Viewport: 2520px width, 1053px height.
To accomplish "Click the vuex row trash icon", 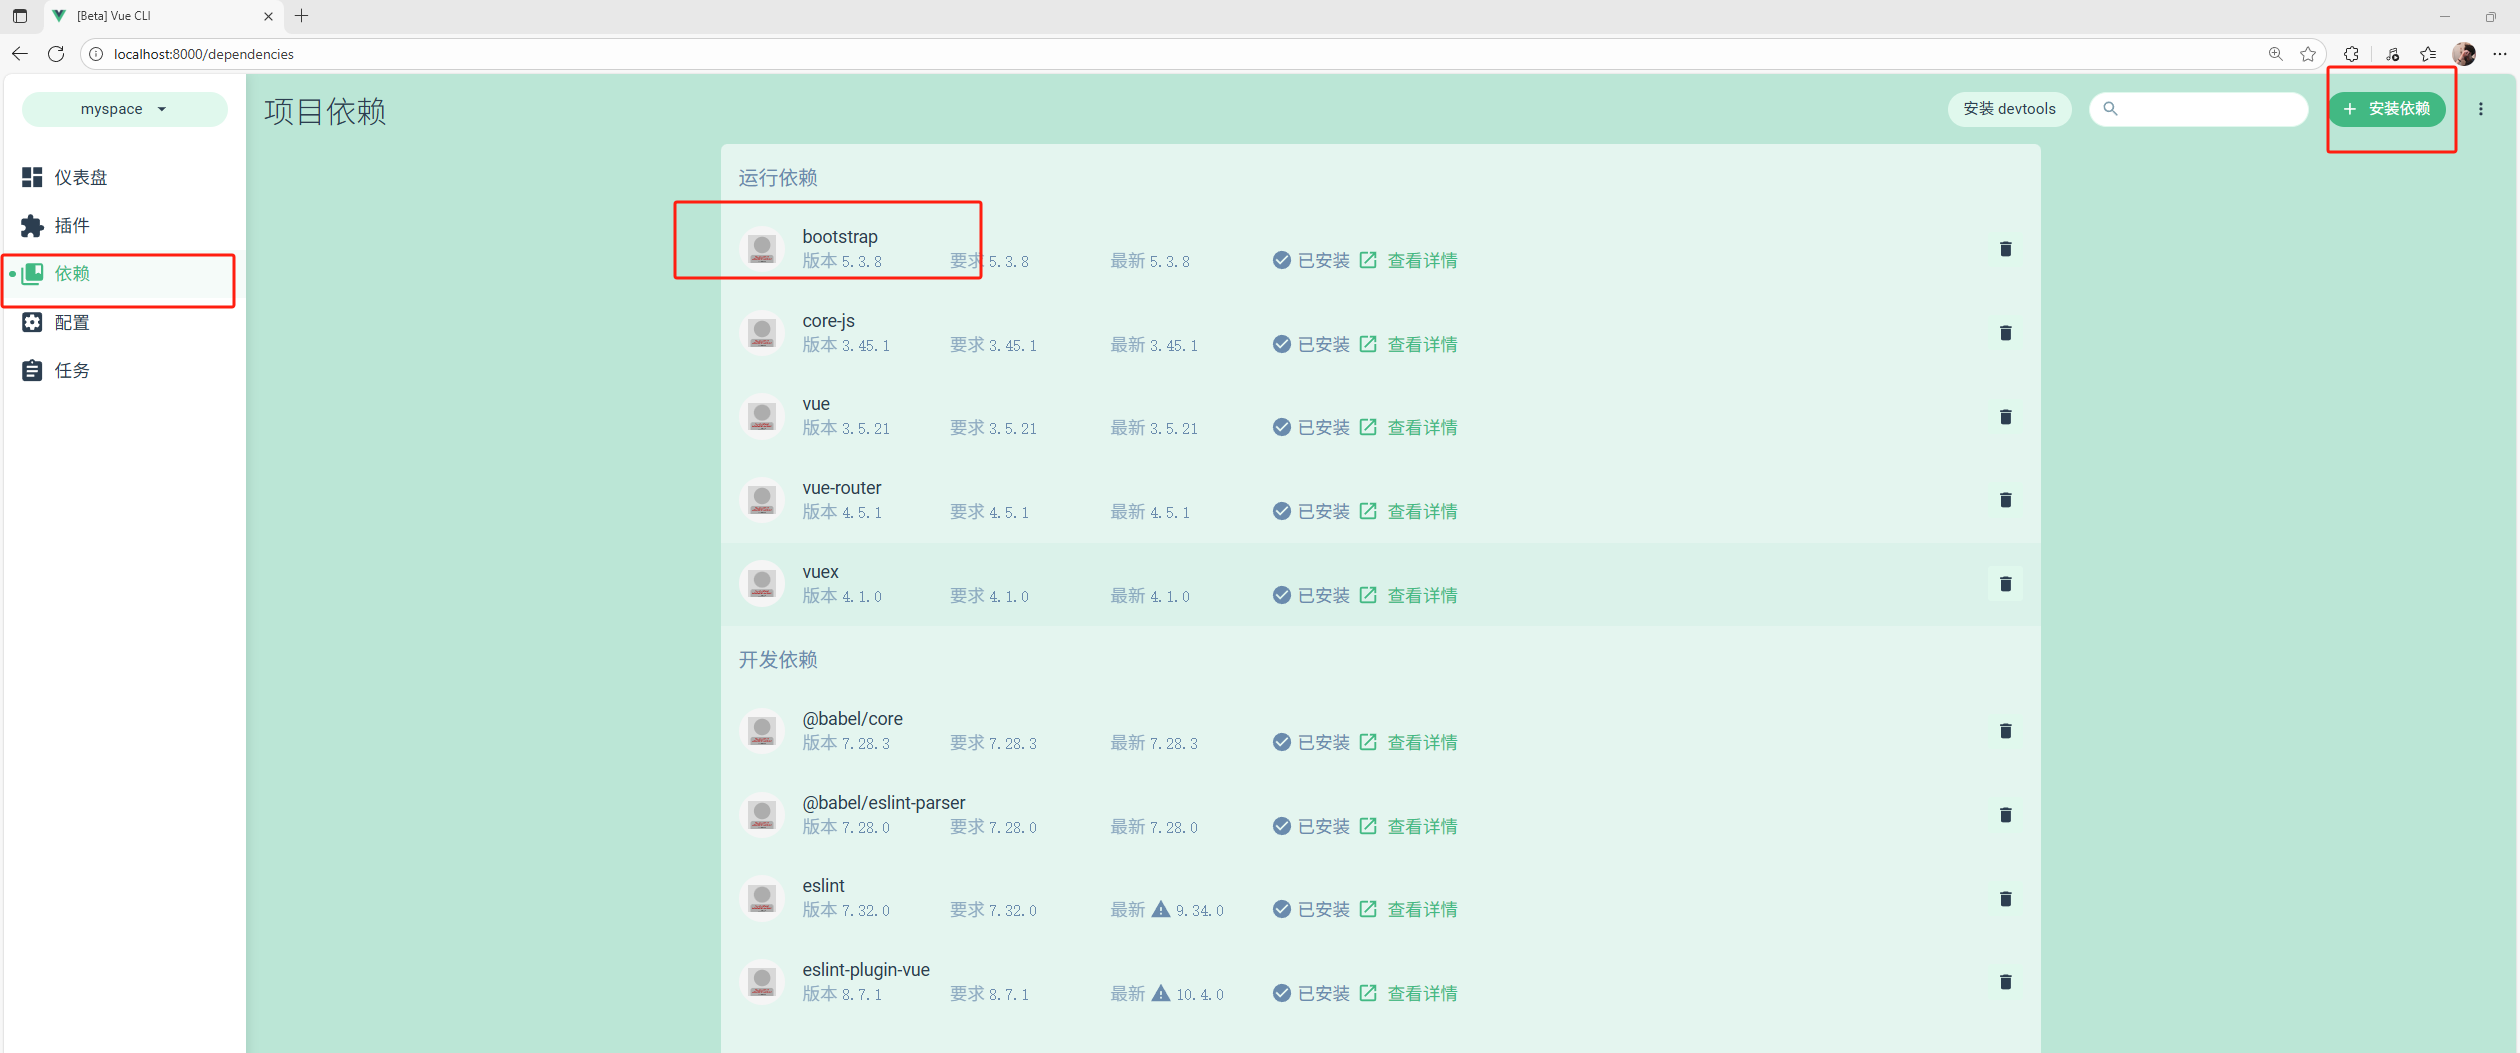I will pos(2005,584).
